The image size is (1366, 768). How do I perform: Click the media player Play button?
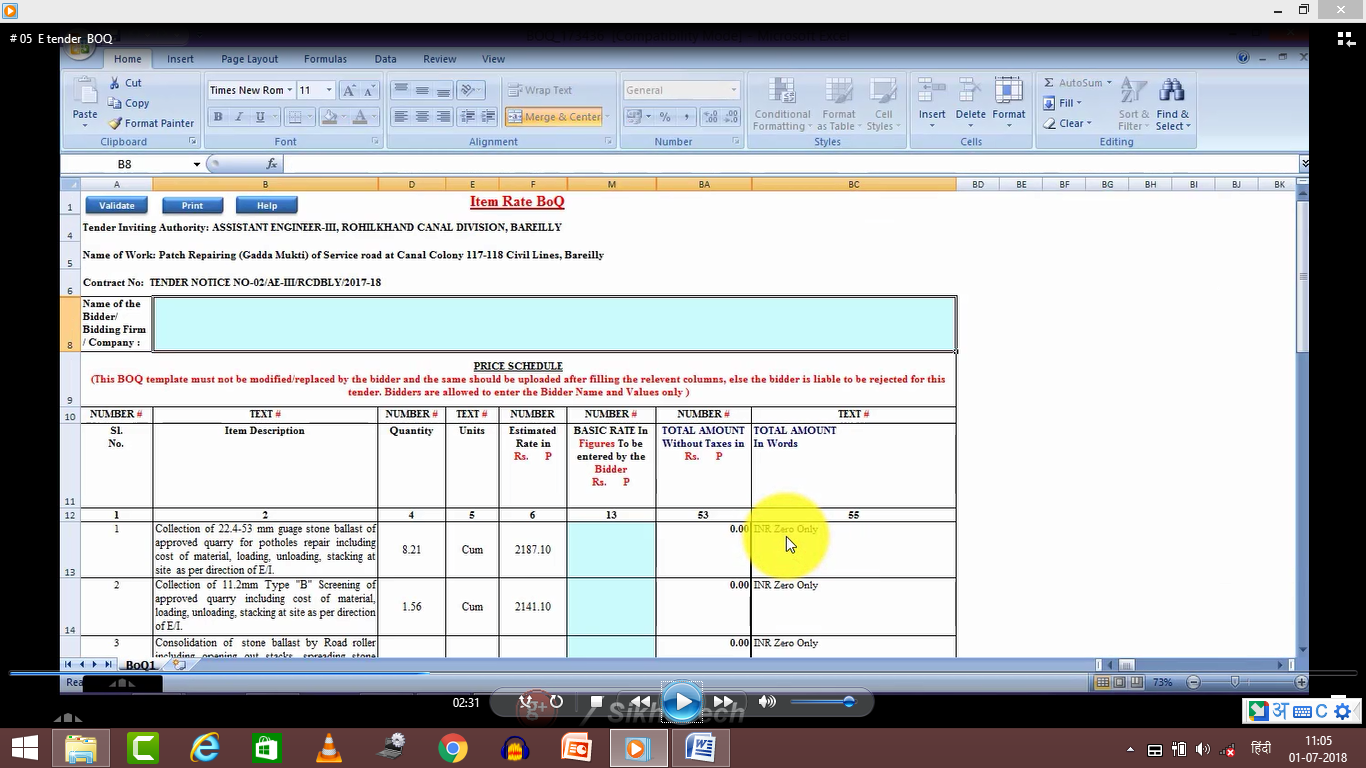(682, 702)
